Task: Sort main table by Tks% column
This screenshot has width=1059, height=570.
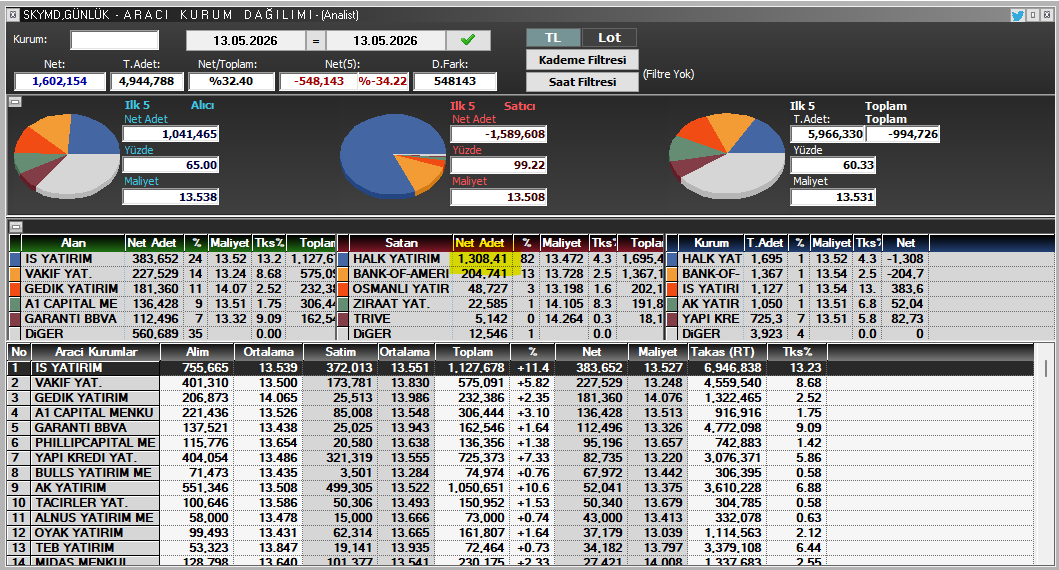Action: (x=797, y=352)
